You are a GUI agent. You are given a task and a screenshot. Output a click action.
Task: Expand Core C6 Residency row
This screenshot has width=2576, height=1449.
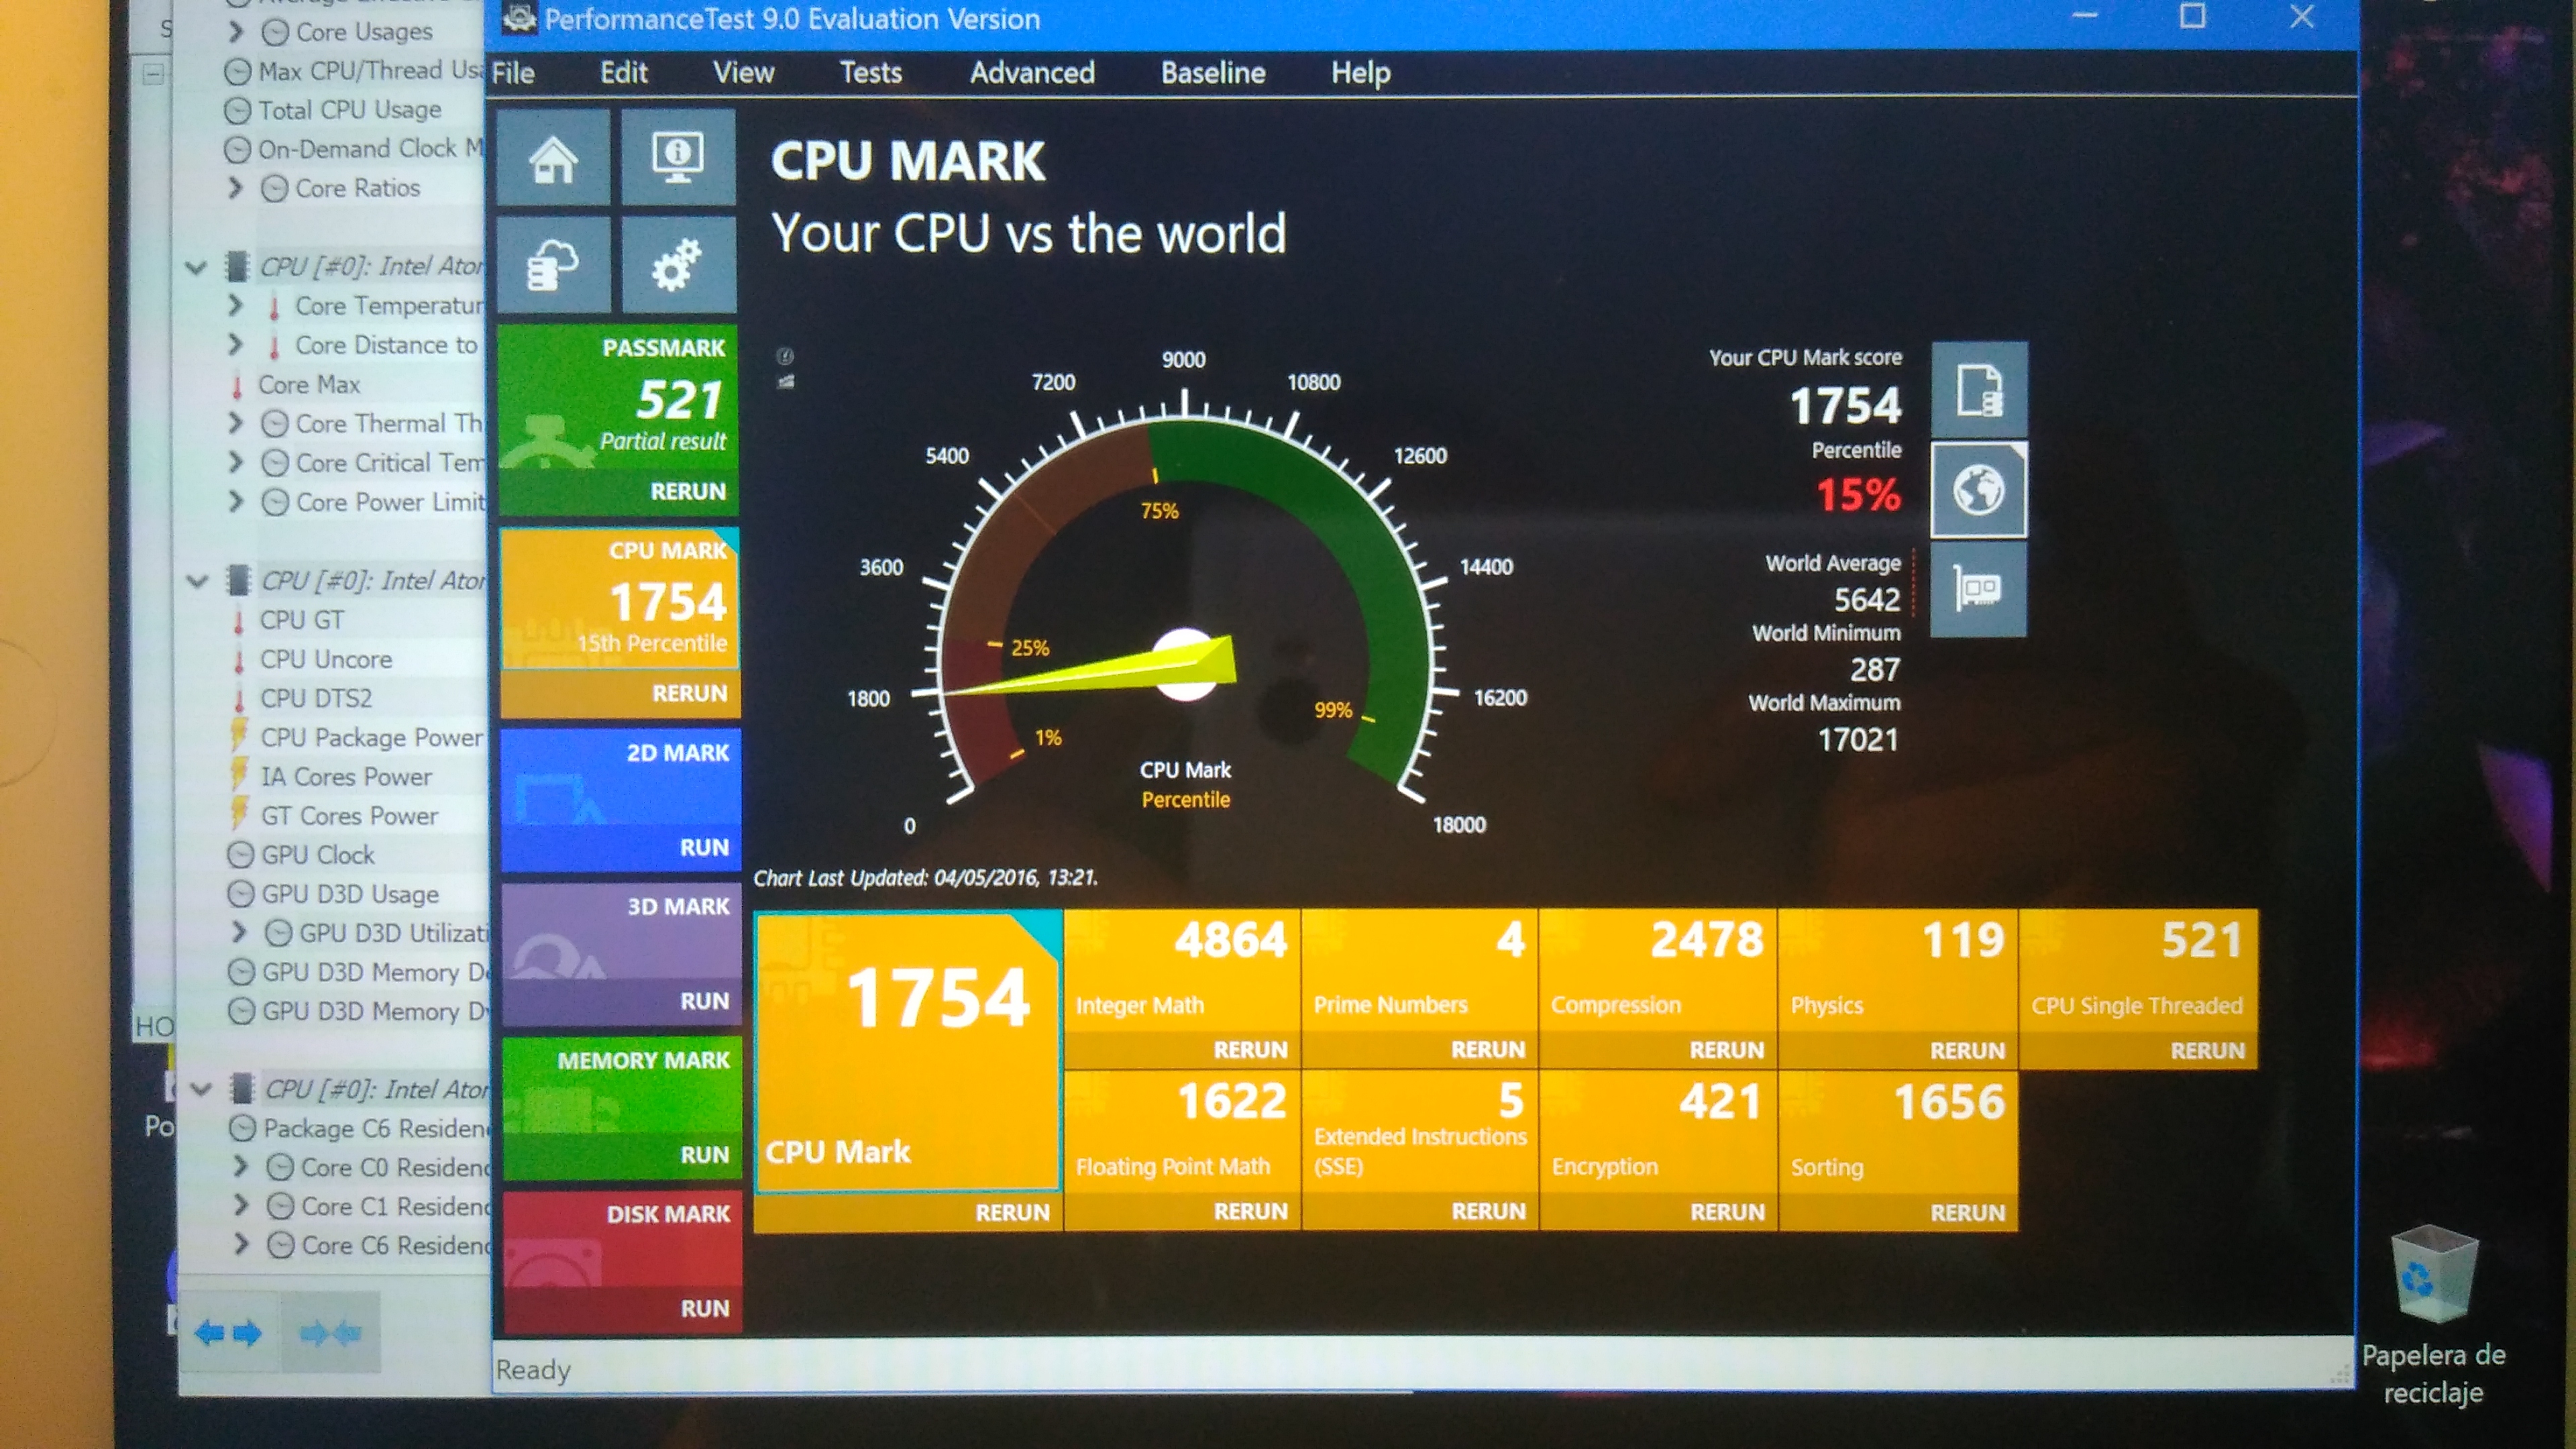241,1244
